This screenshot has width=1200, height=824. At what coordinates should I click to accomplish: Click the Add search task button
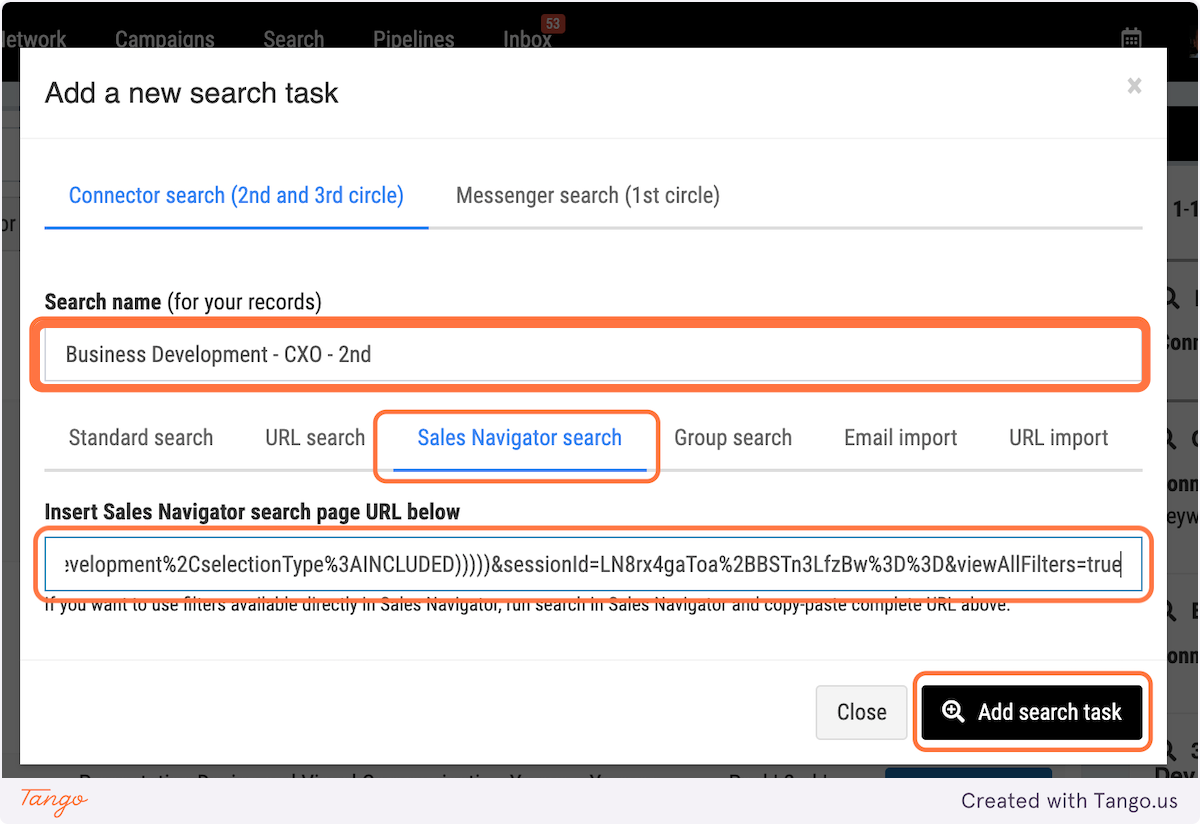point(1032,712)
